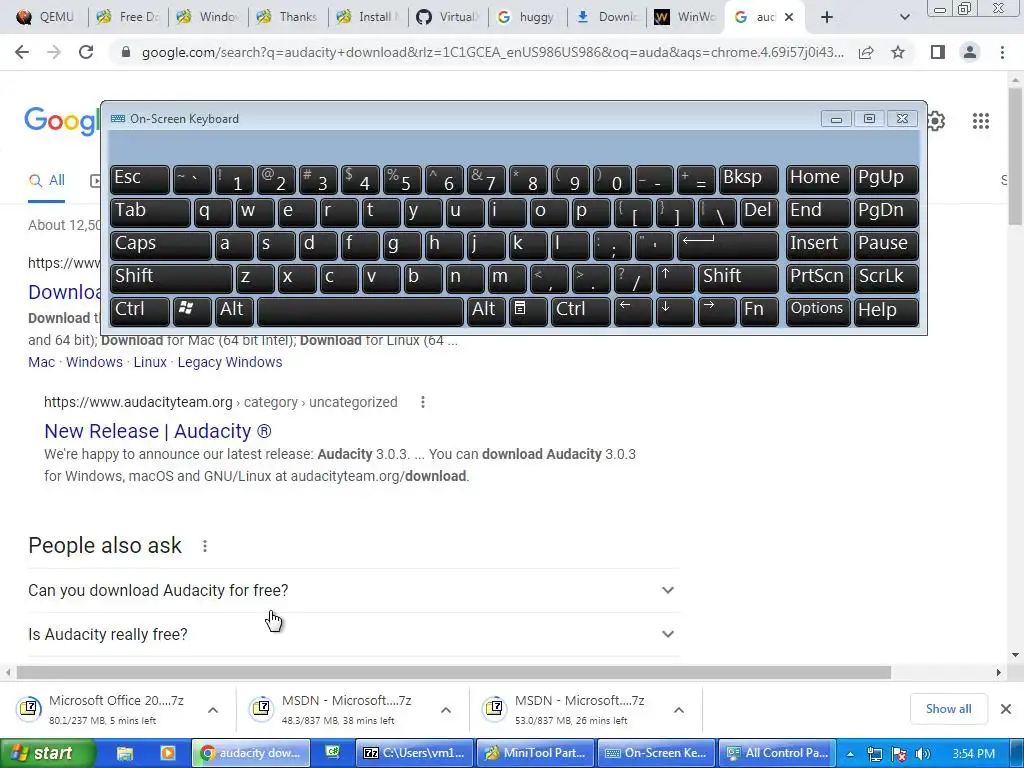Click the Esc key on On-Screen Keyboard

point(140,179)
